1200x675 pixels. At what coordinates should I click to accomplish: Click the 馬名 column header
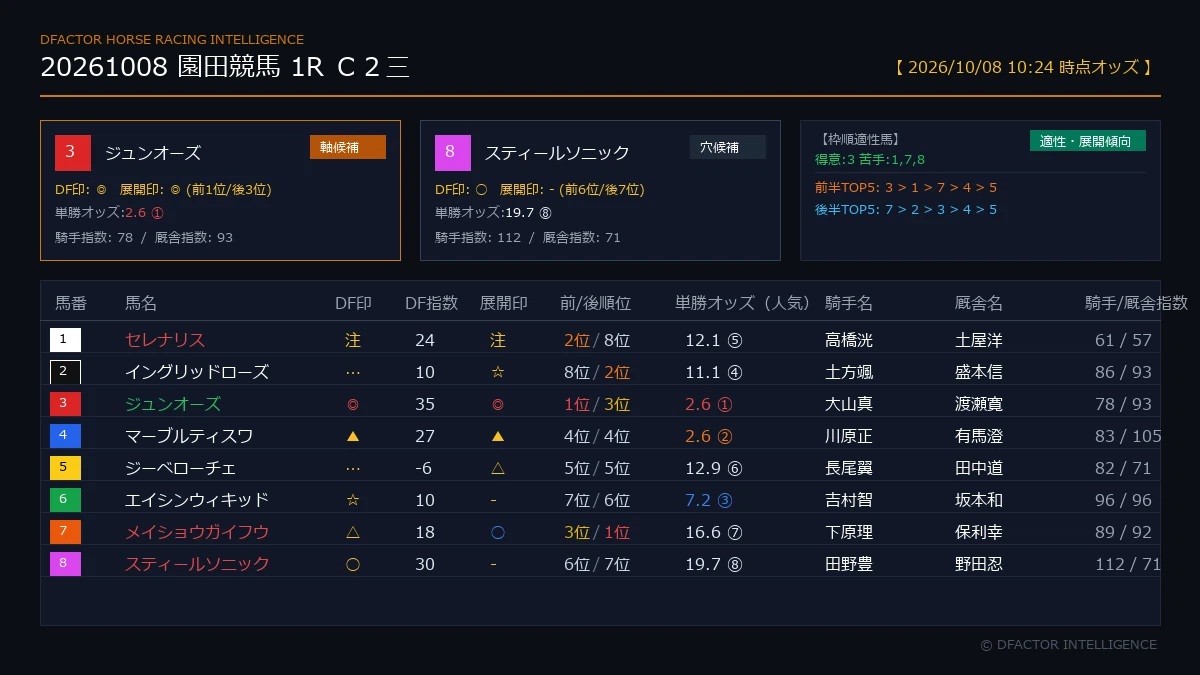click(141, 303)
